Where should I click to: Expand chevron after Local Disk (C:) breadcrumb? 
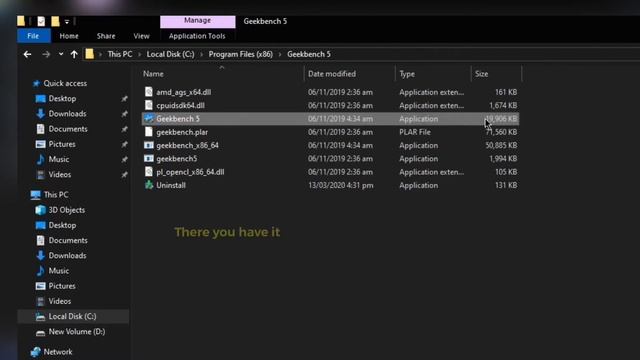tap(201, 54)
